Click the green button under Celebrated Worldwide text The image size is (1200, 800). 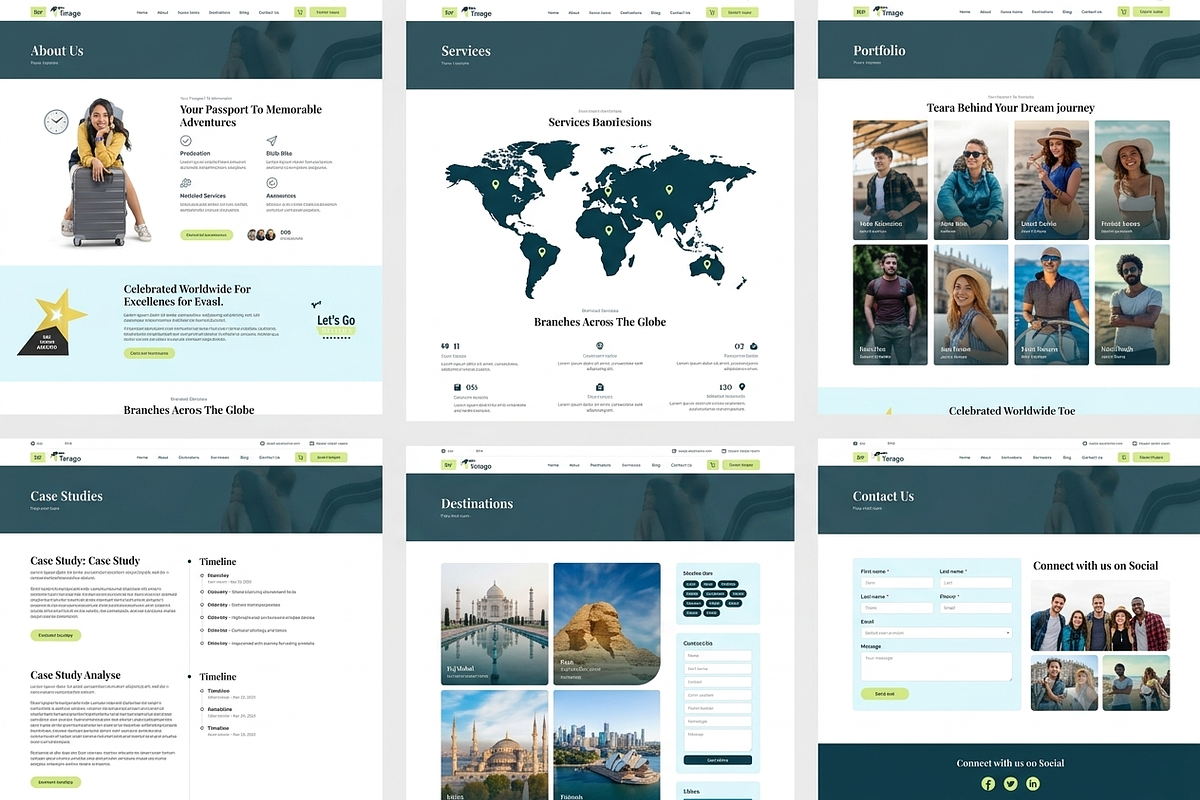click(x=149, y=353)
